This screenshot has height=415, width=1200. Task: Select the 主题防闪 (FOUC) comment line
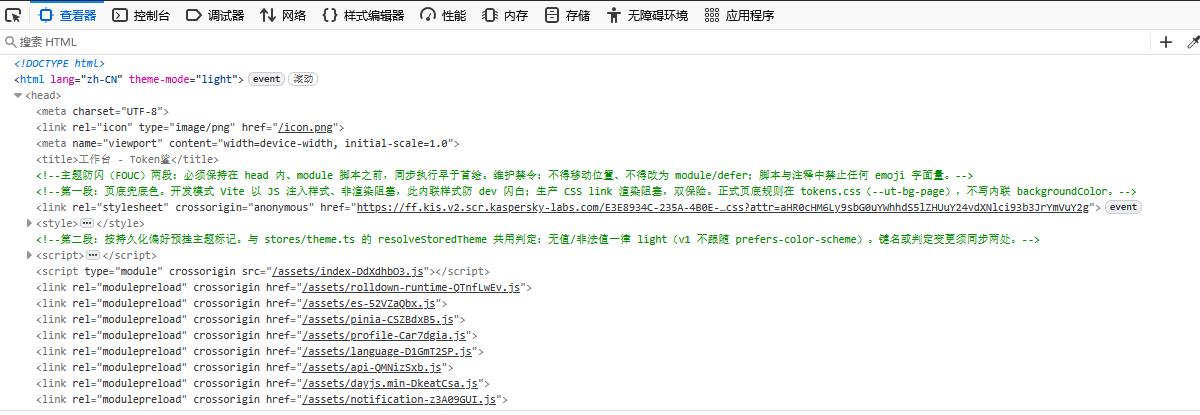click(x=505, y=175)
